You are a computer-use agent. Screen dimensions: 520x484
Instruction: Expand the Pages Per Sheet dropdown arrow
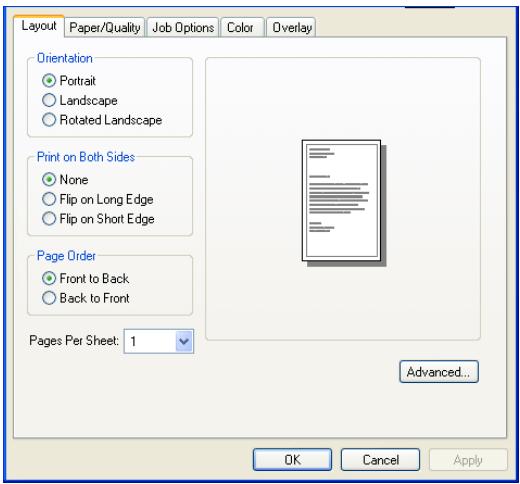pos(184,341)
